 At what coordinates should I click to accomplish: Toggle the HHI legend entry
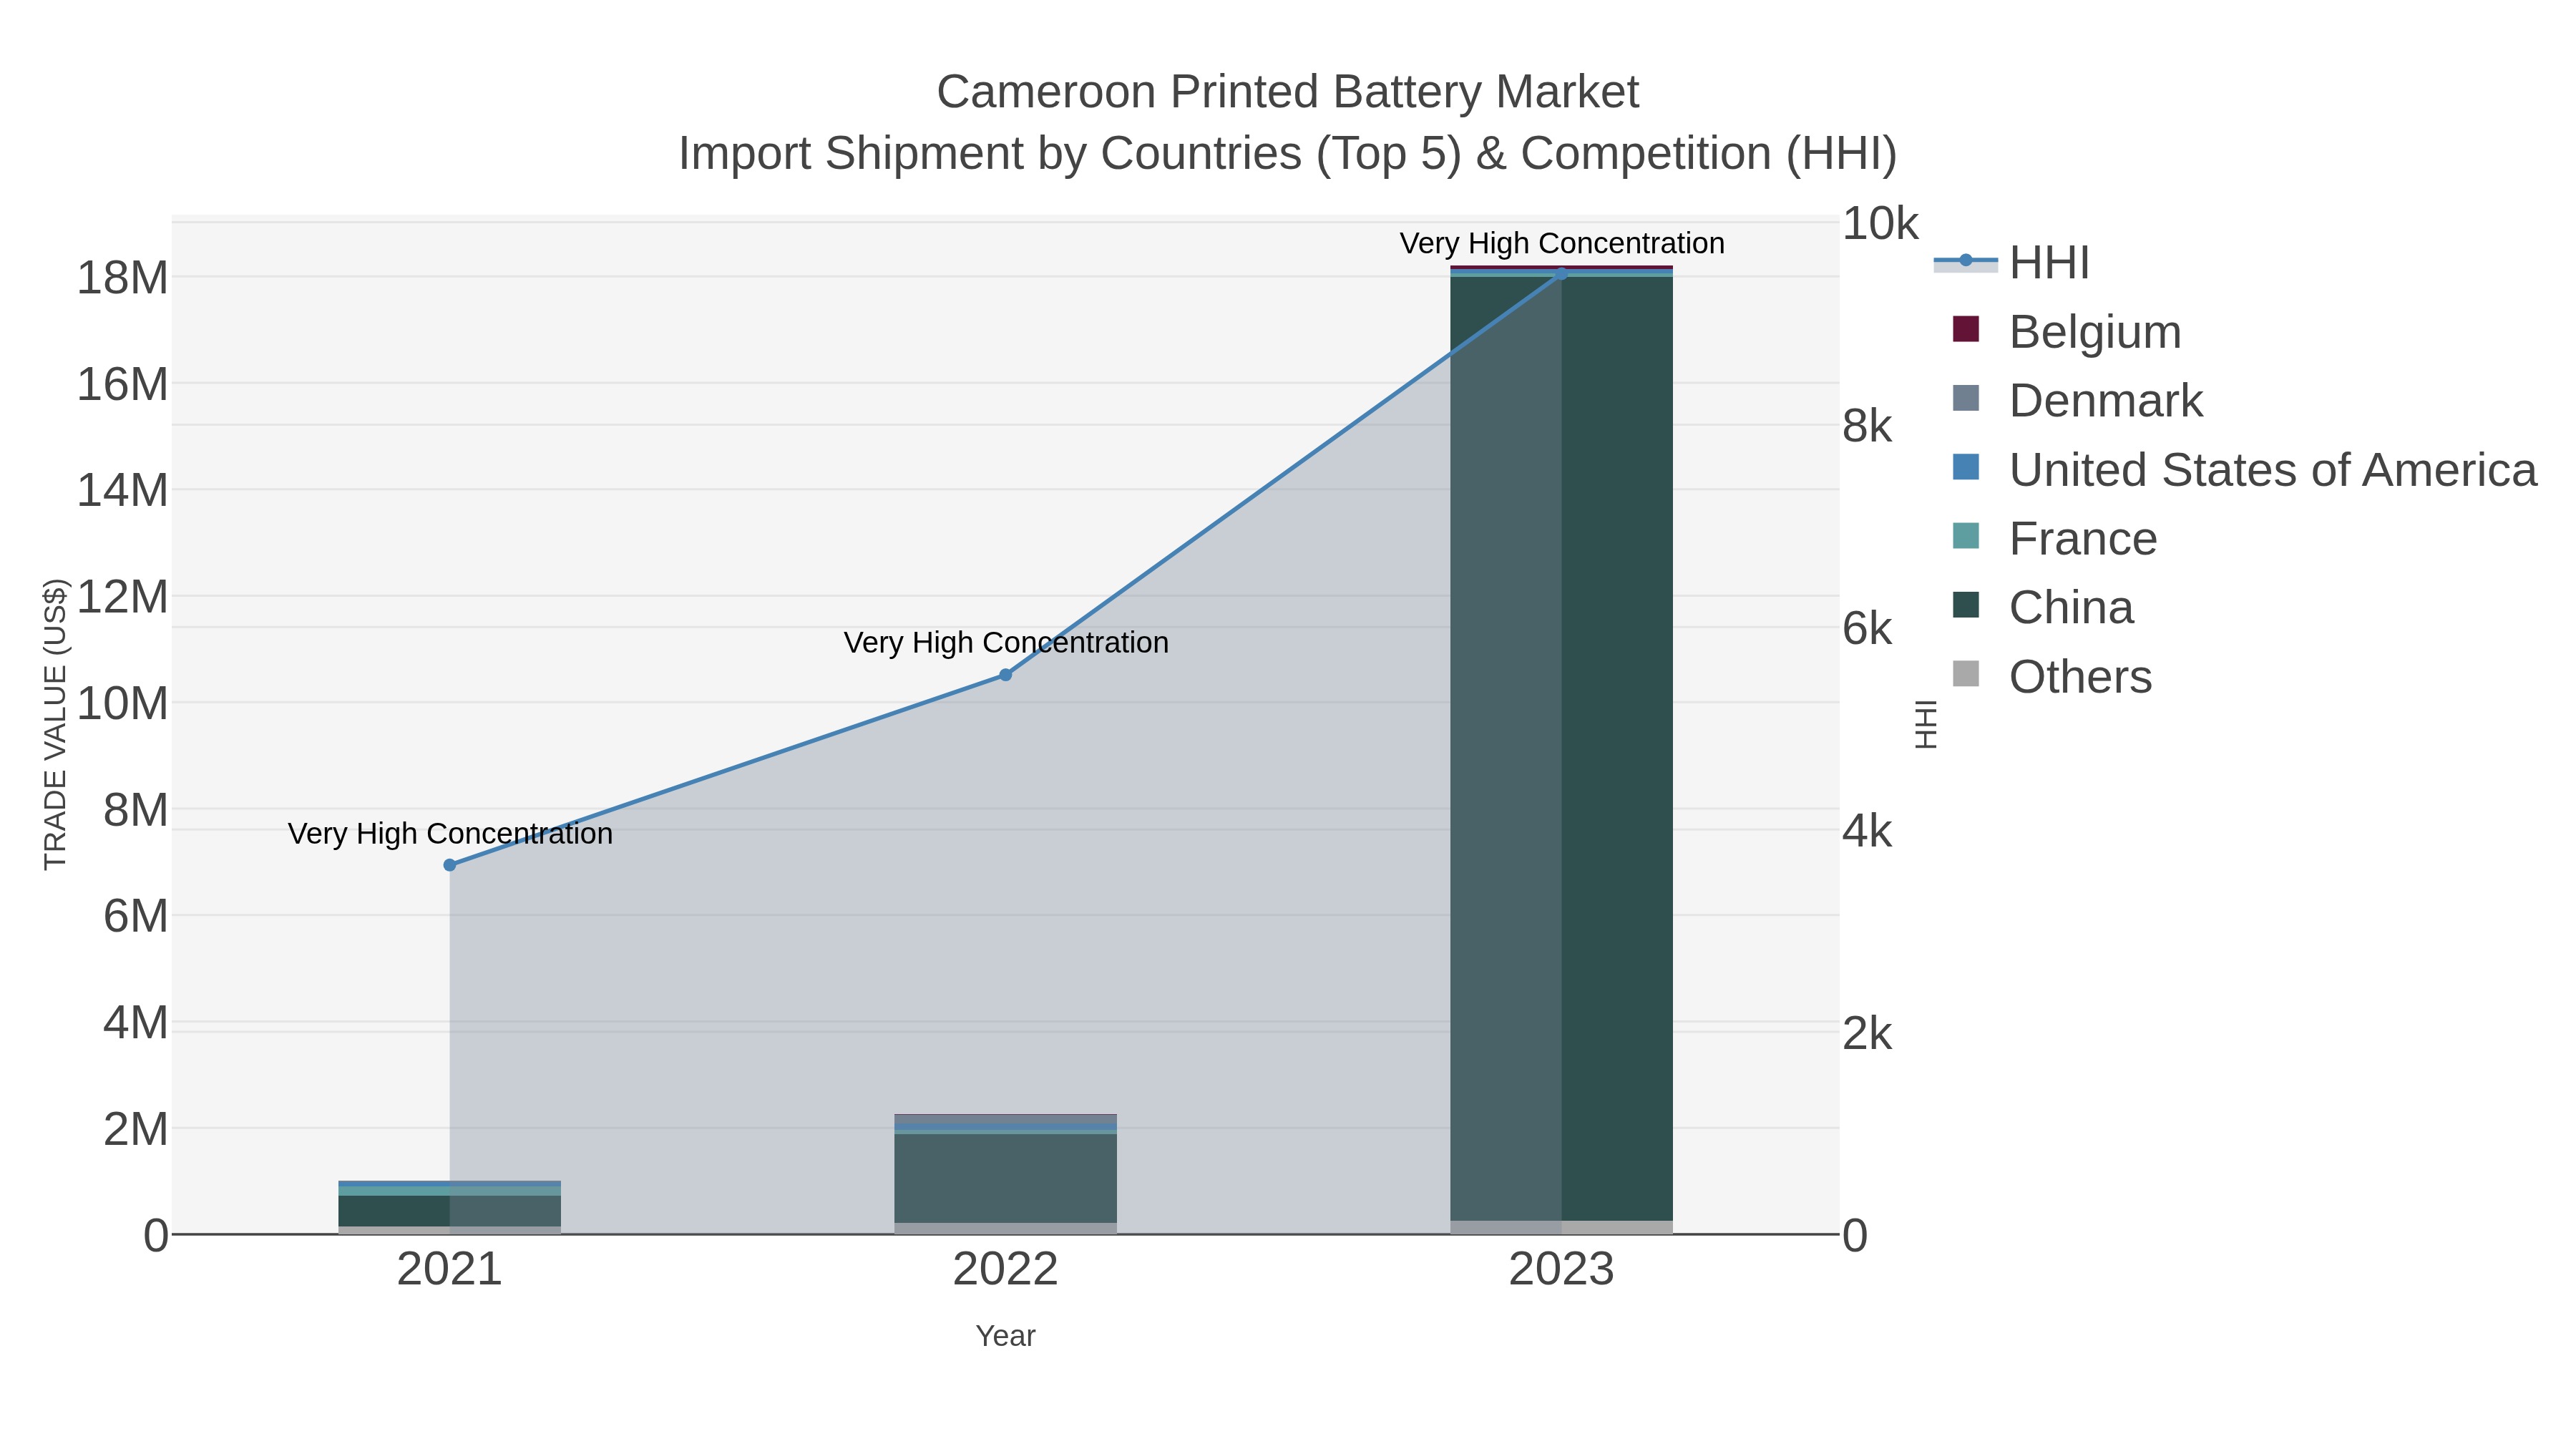pos(2012,263)
